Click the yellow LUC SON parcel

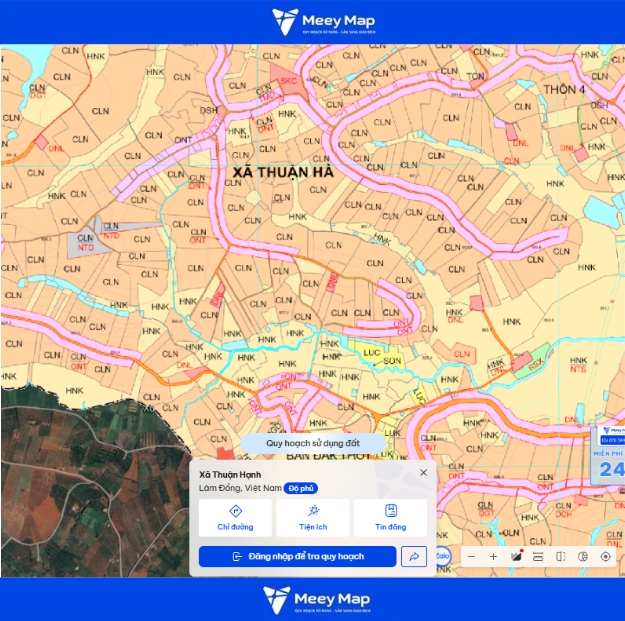379,355
